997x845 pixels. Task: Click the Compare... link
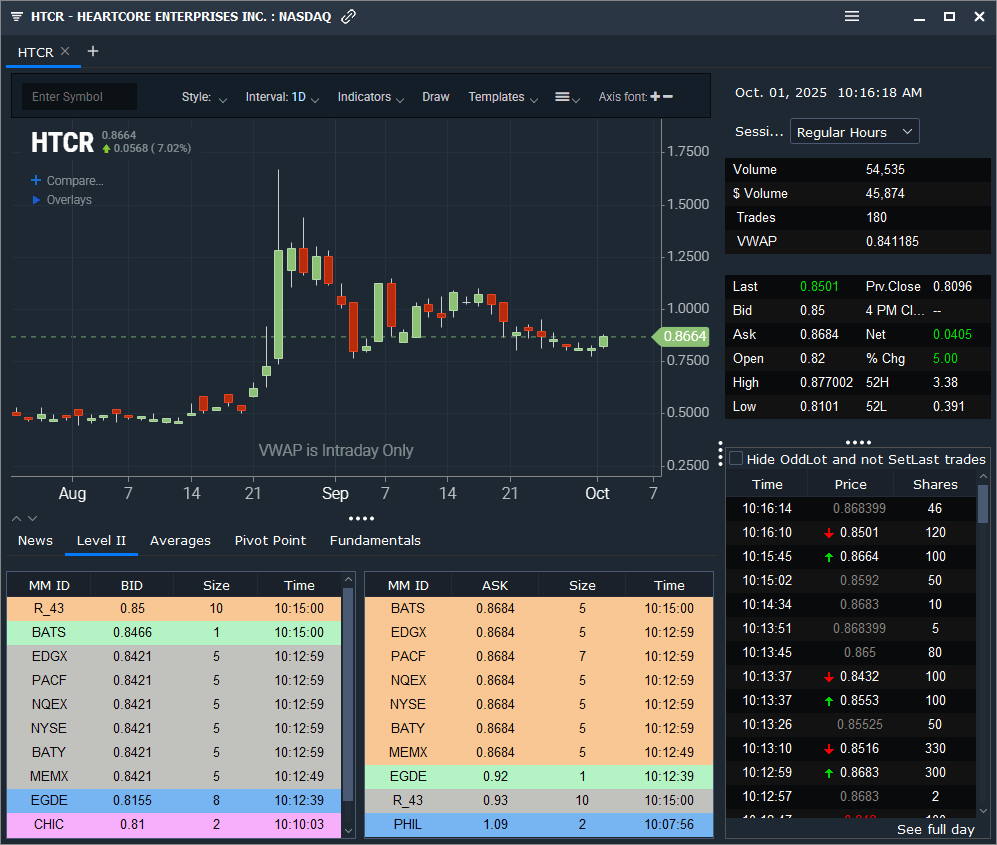click(75, 181)
